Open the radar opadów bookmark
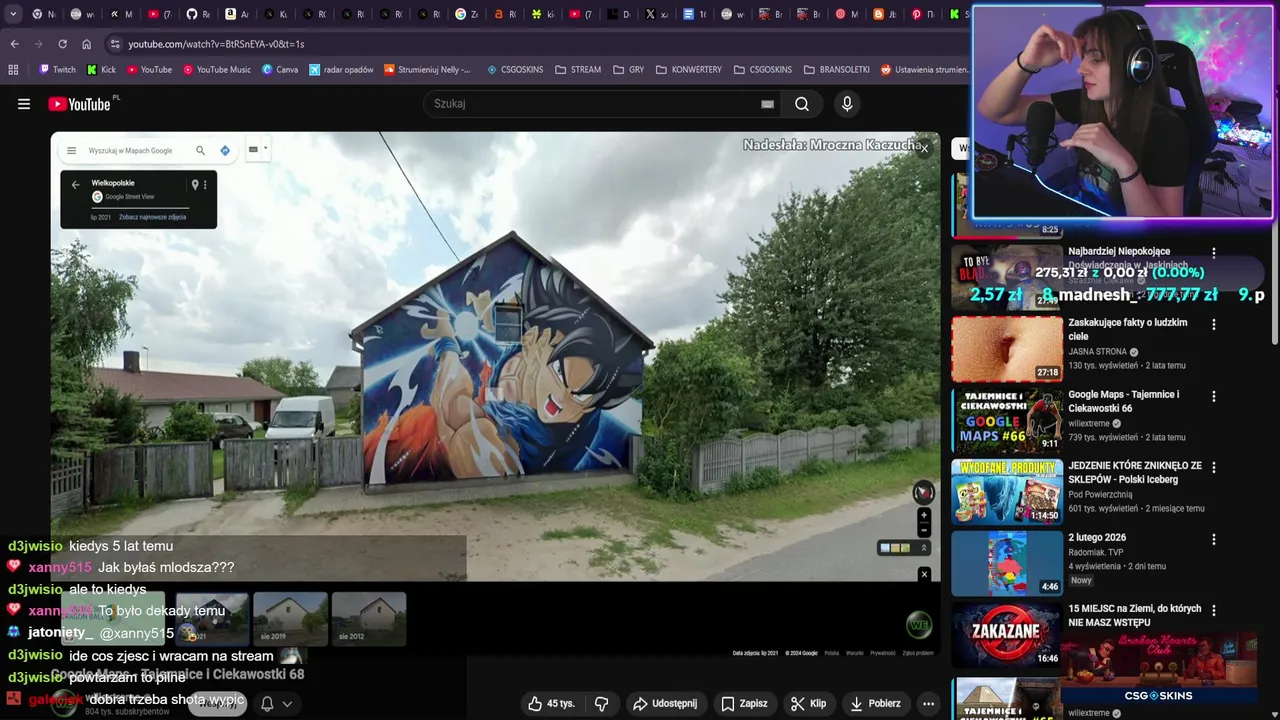The width and height of the screenshot is (1280, 720). click(341, 70)
